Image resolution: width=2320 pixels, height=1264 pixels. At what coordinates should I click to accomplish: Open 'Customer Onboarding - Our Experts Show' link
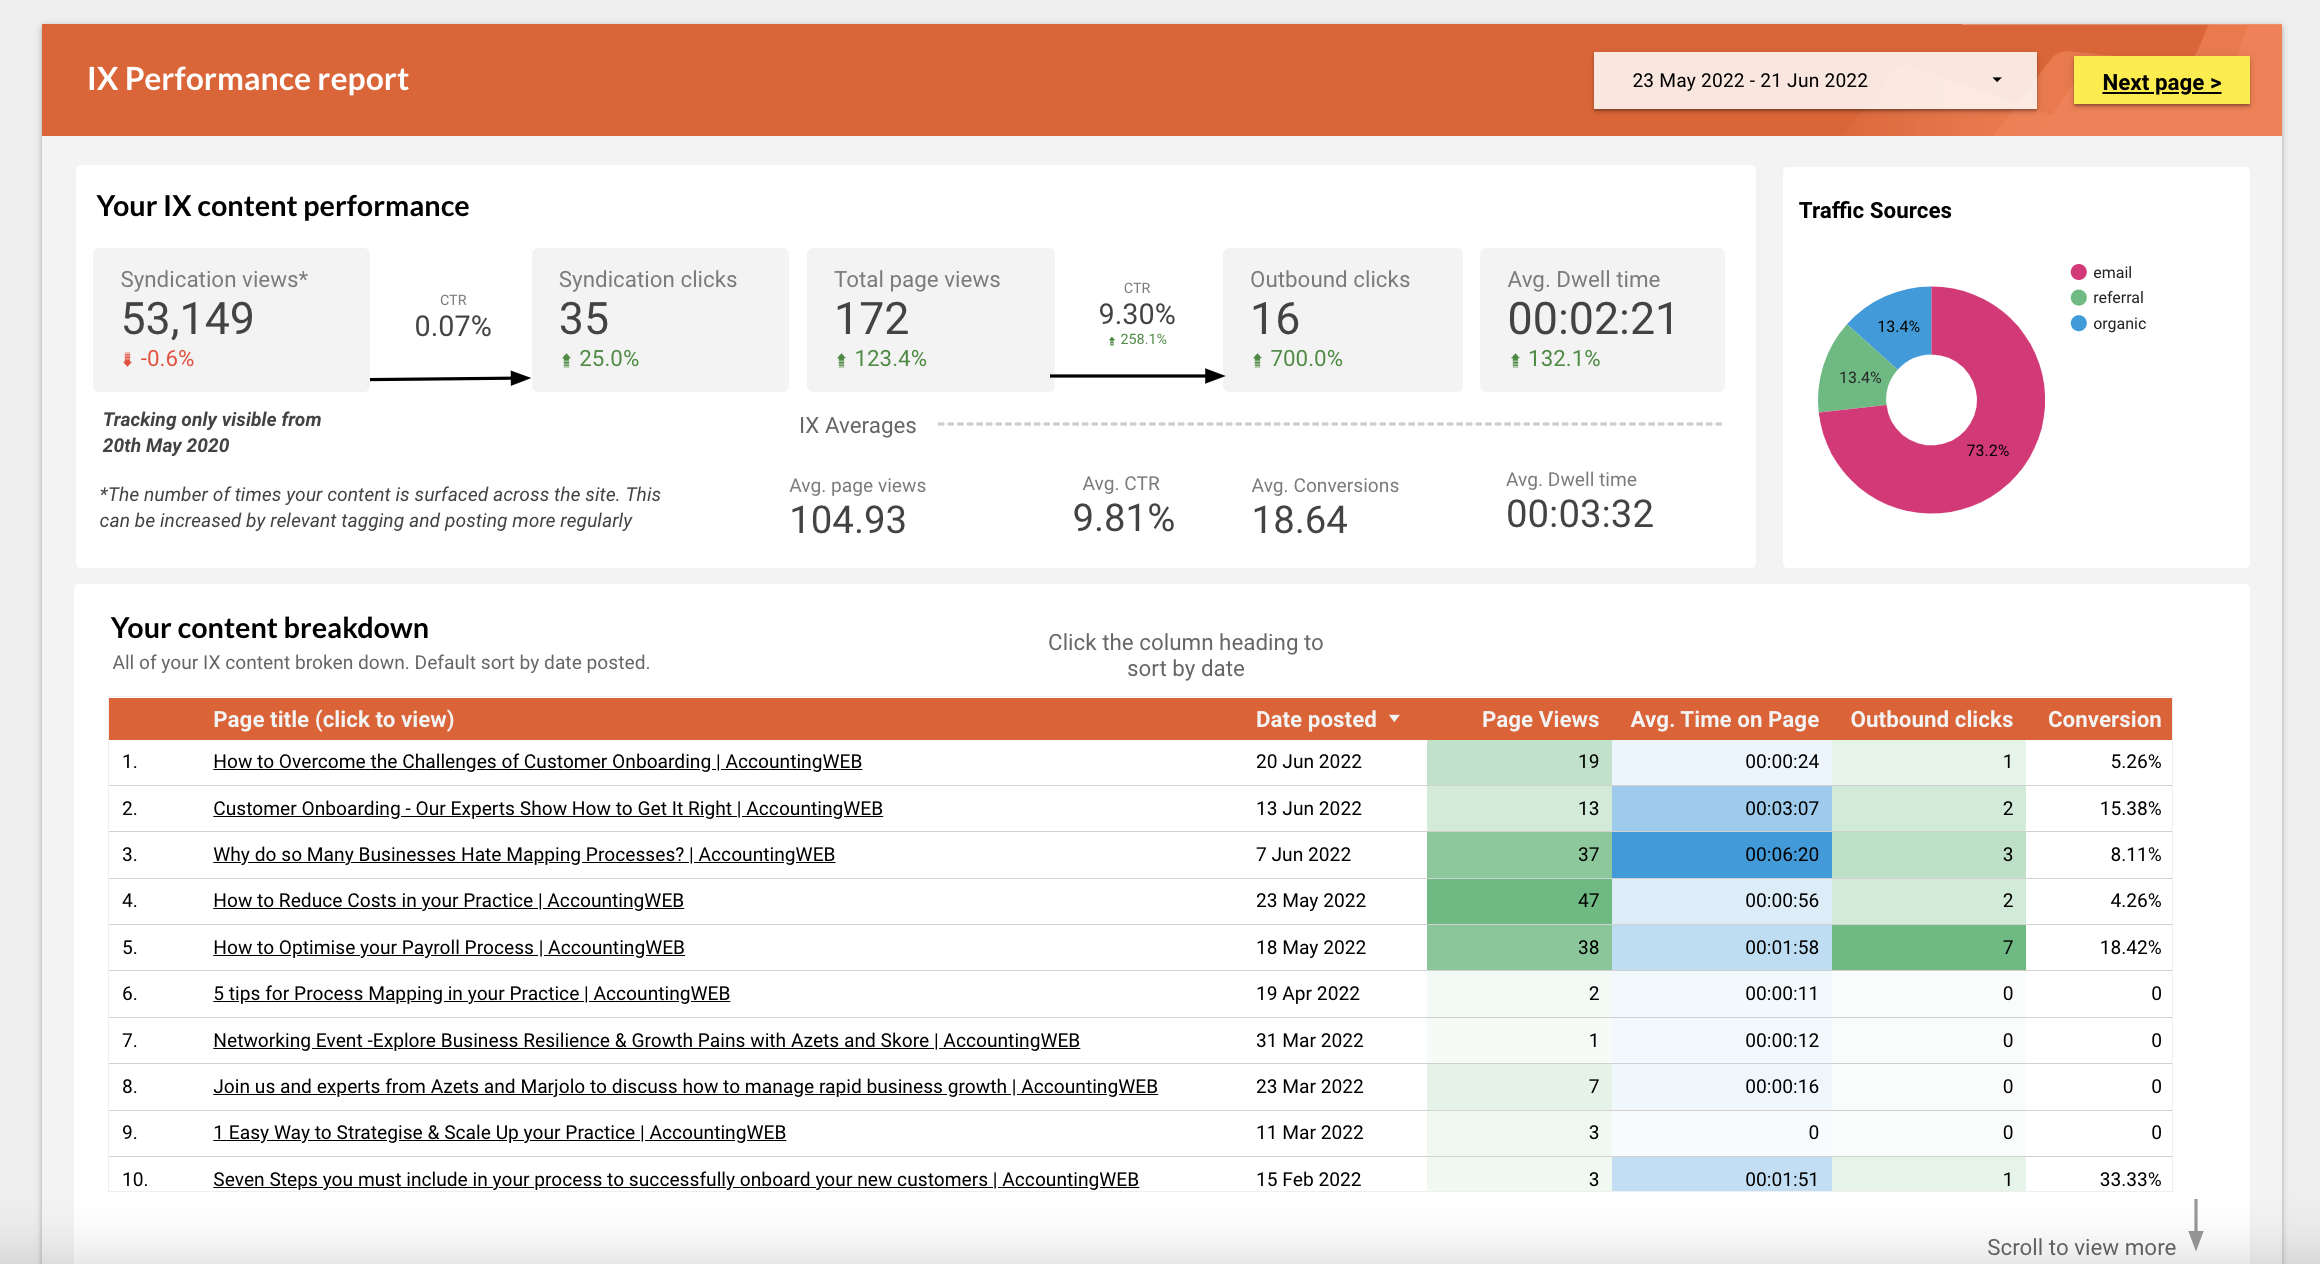coord(547,809)
